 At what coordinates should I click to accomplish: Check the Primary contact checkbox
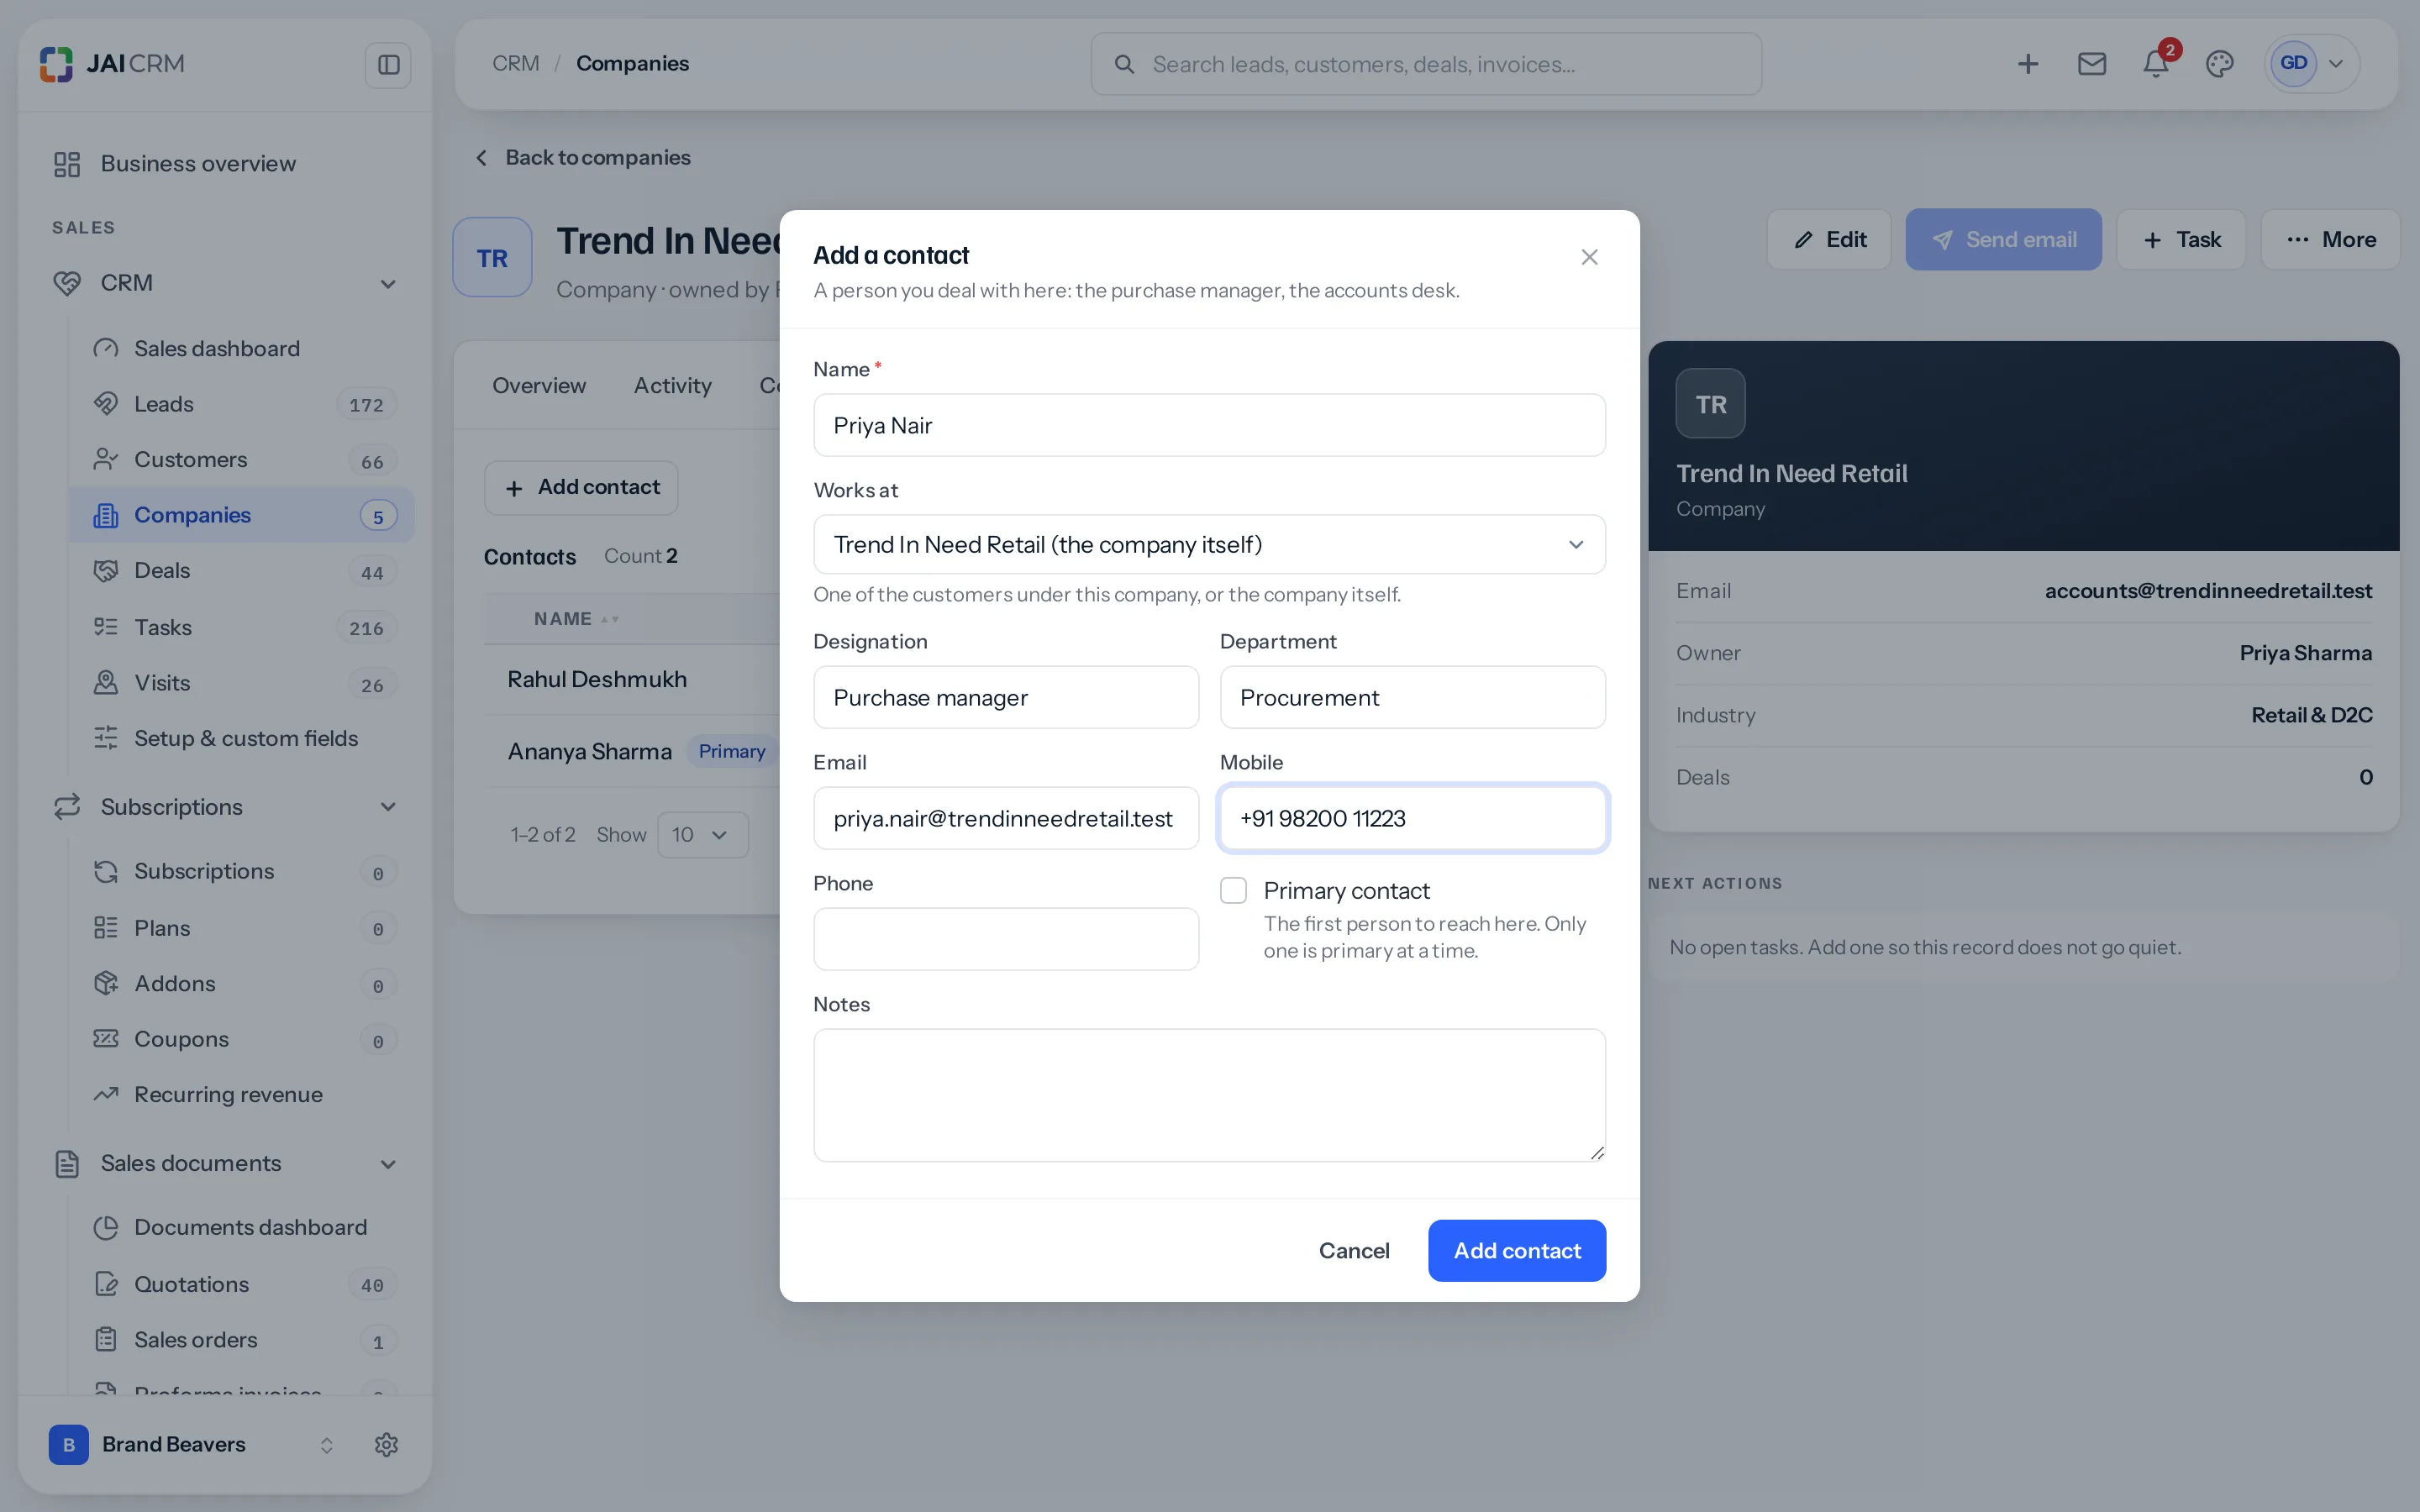pos(1233,890)
